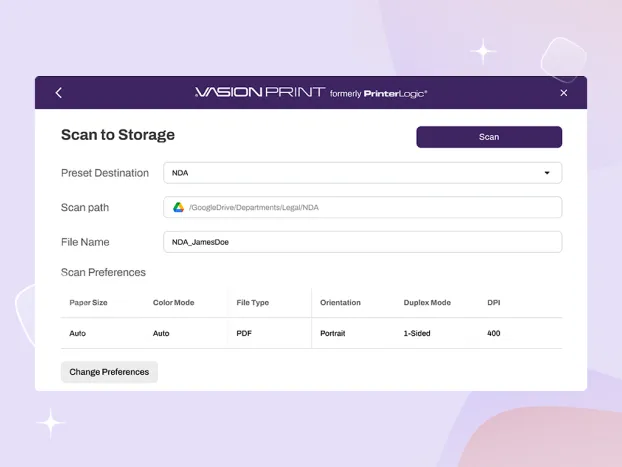Click the Change Preferences button
Screen dimensions: 622x467
pyautogui.click(x=109, y=372)
